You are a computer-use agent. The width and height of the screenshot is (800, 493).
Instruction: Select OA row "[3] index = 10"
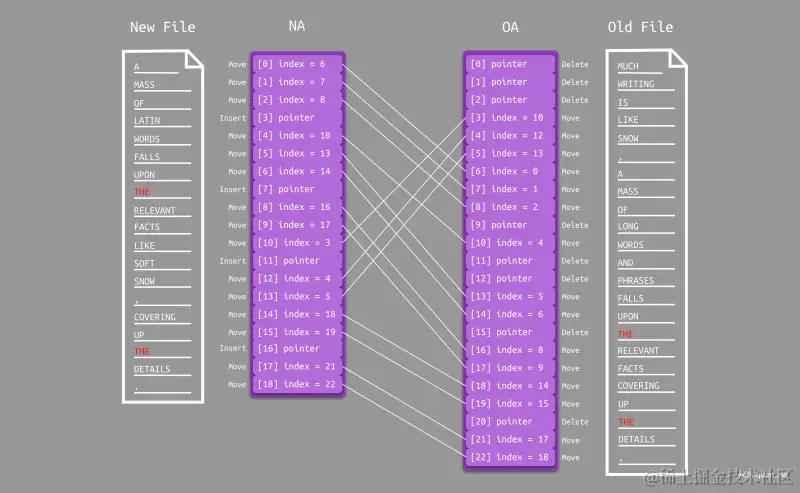coord(510,117)
